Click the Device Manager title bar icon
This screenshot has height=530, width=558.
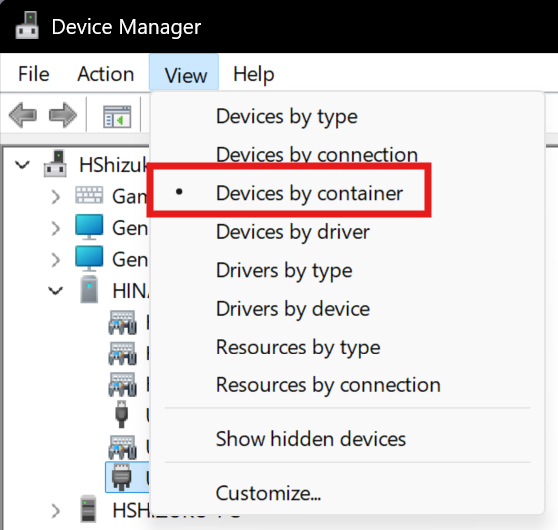pyautogui.click(x=27, y=25)
